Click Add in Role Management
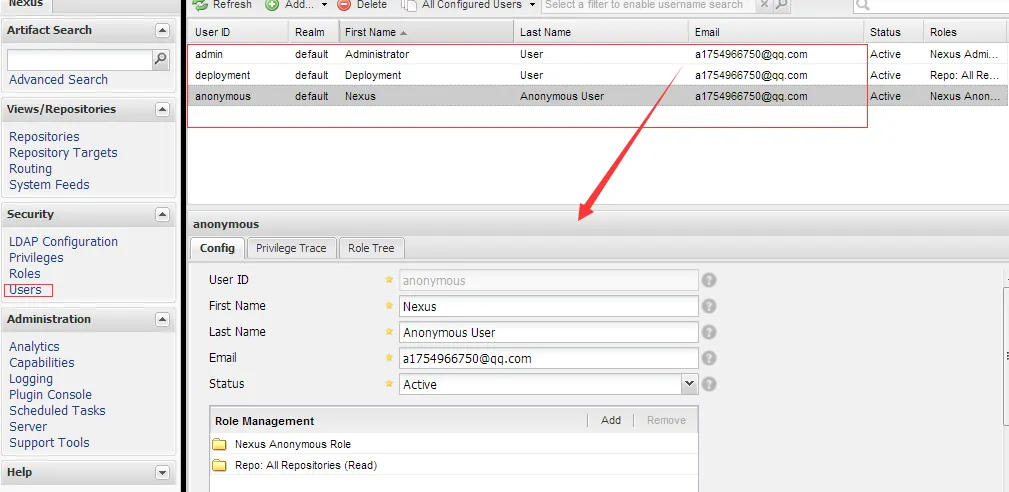Screen dimensions: 1009x492 [611, 420]
